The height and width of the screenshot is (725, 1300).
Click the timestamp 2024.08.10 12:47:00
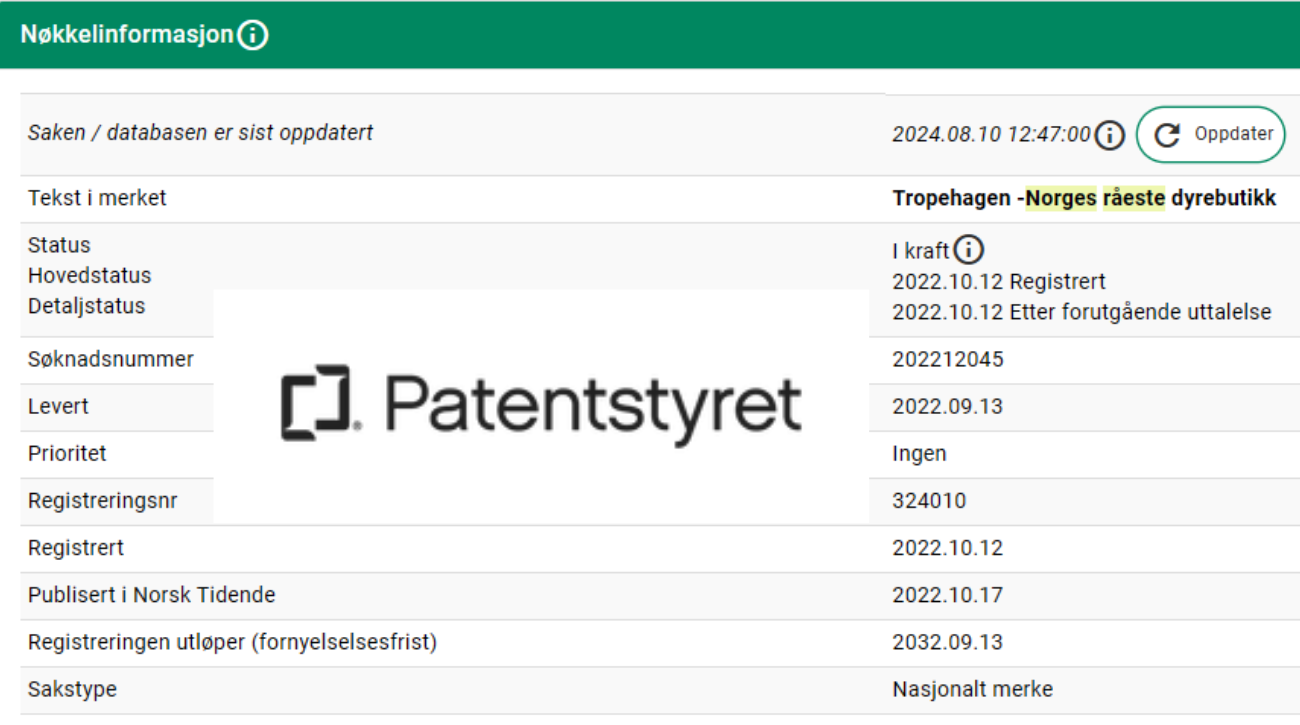(x=991, y=135)
